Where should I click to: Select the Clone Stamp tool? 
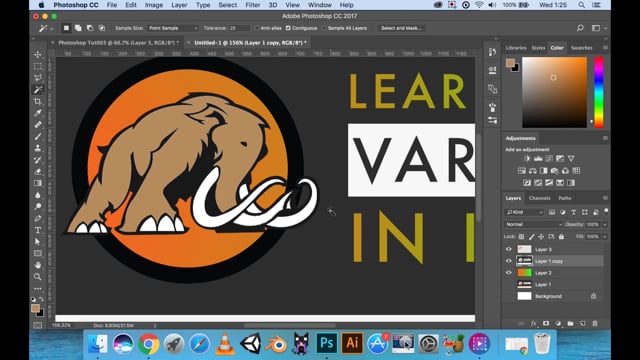pos(38,148)
